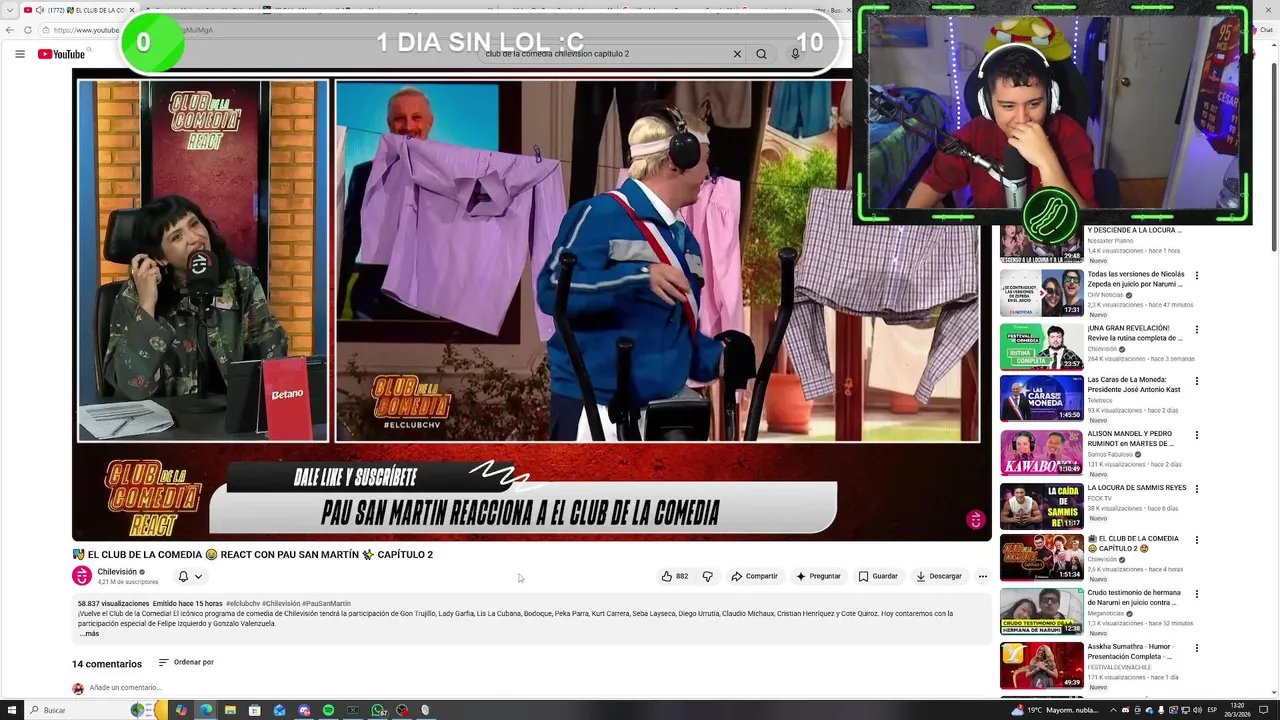This screenshot has height=720, width=1280.
Task: Open options for the Crudo testimonio video
Action: click(1197, 595)
